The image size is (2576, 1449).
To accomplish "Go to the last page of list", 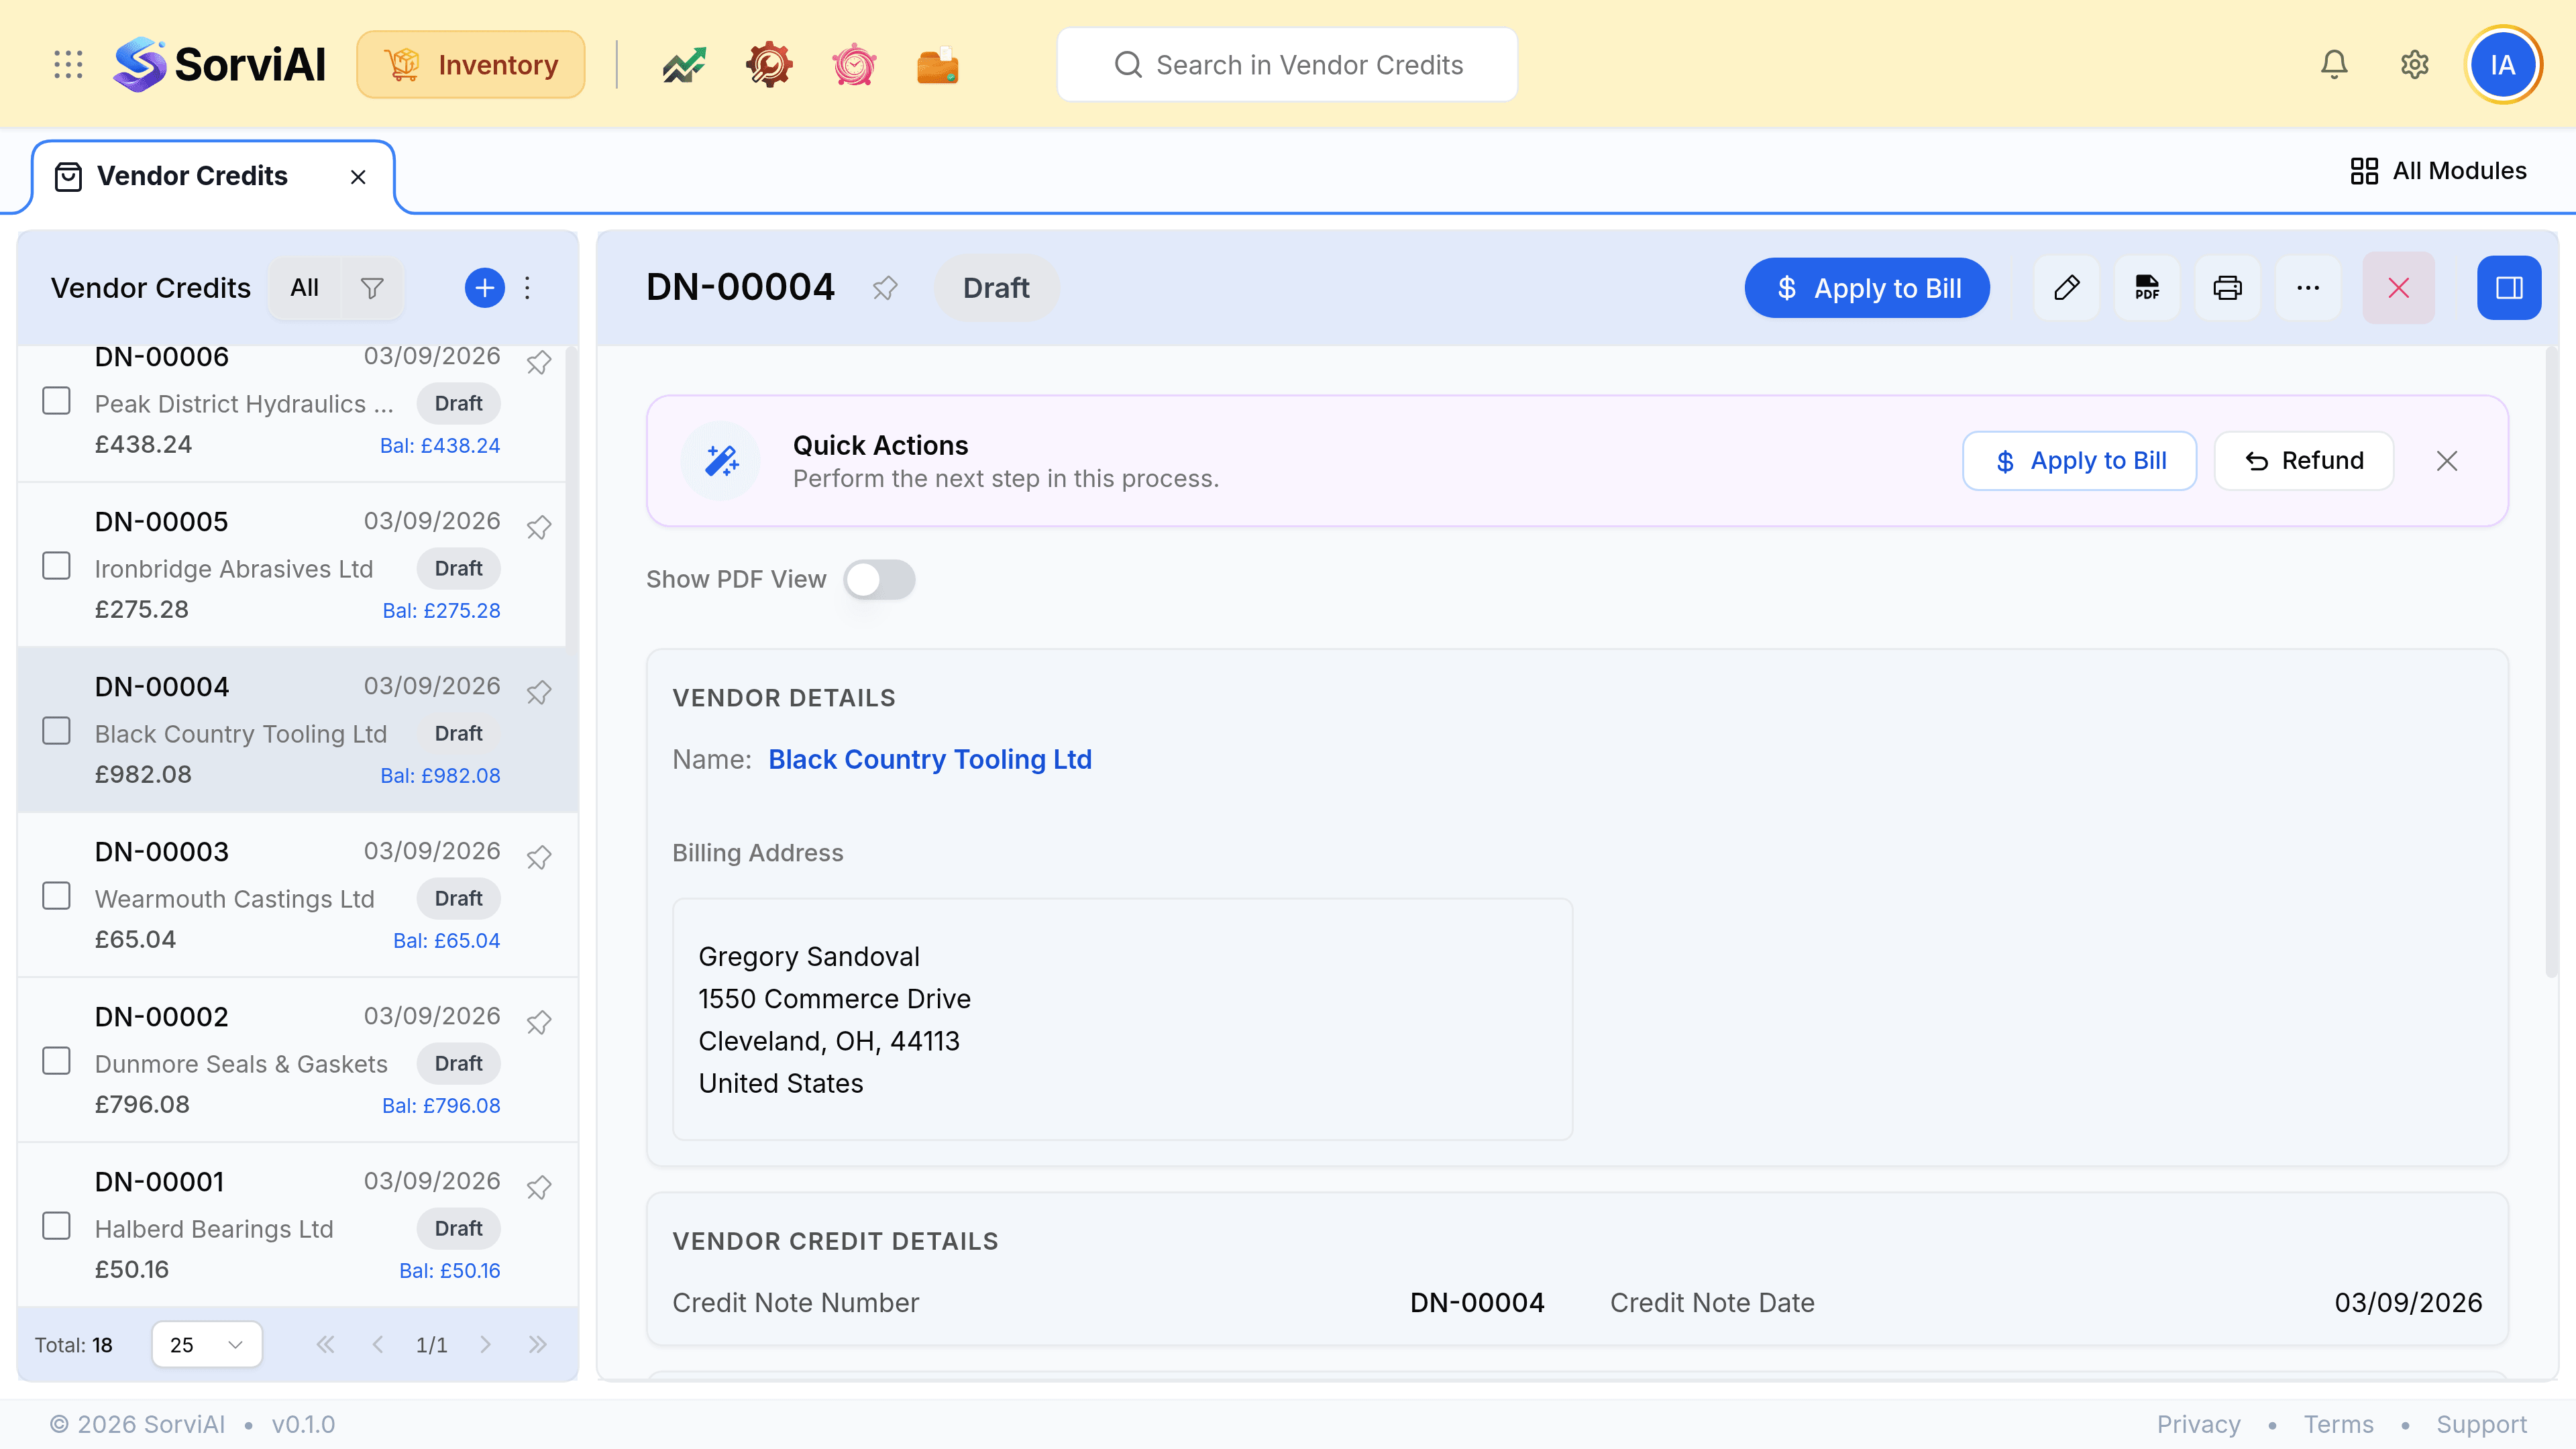I will (x=538, y=1344).
